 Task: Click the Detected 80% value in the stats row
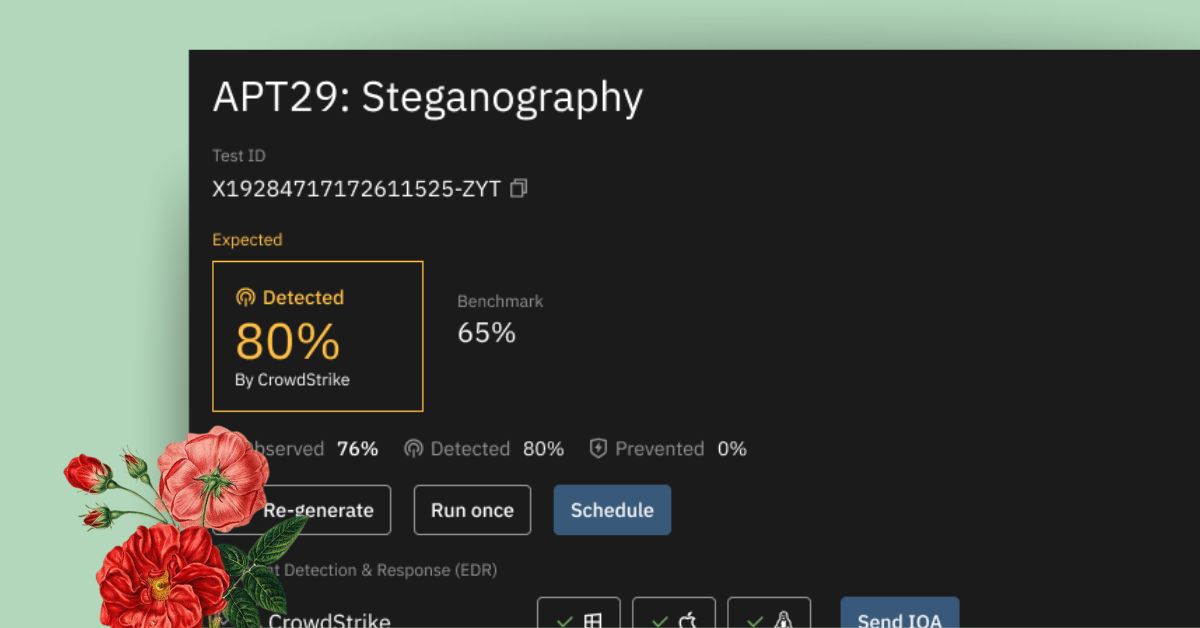click(543, 449)
